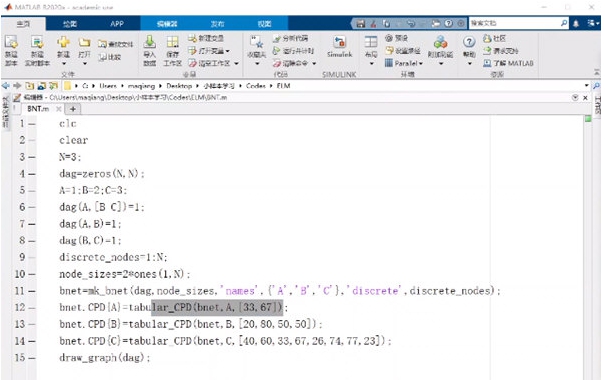The image size is (605, 380).
Task: Click the Open folder icon
Action: tap(84, 42)
